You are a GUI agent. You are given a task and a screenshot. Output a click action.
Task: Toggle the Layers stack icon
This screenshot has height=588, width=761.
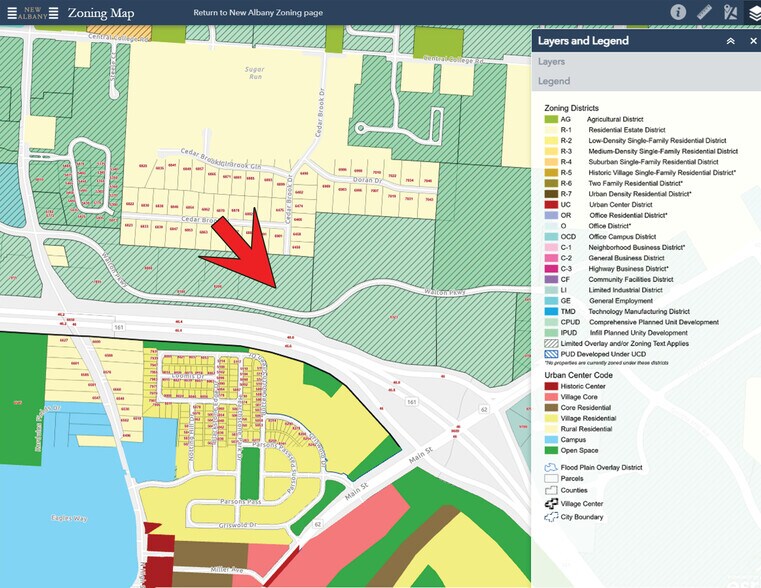(x=753, y=13)
